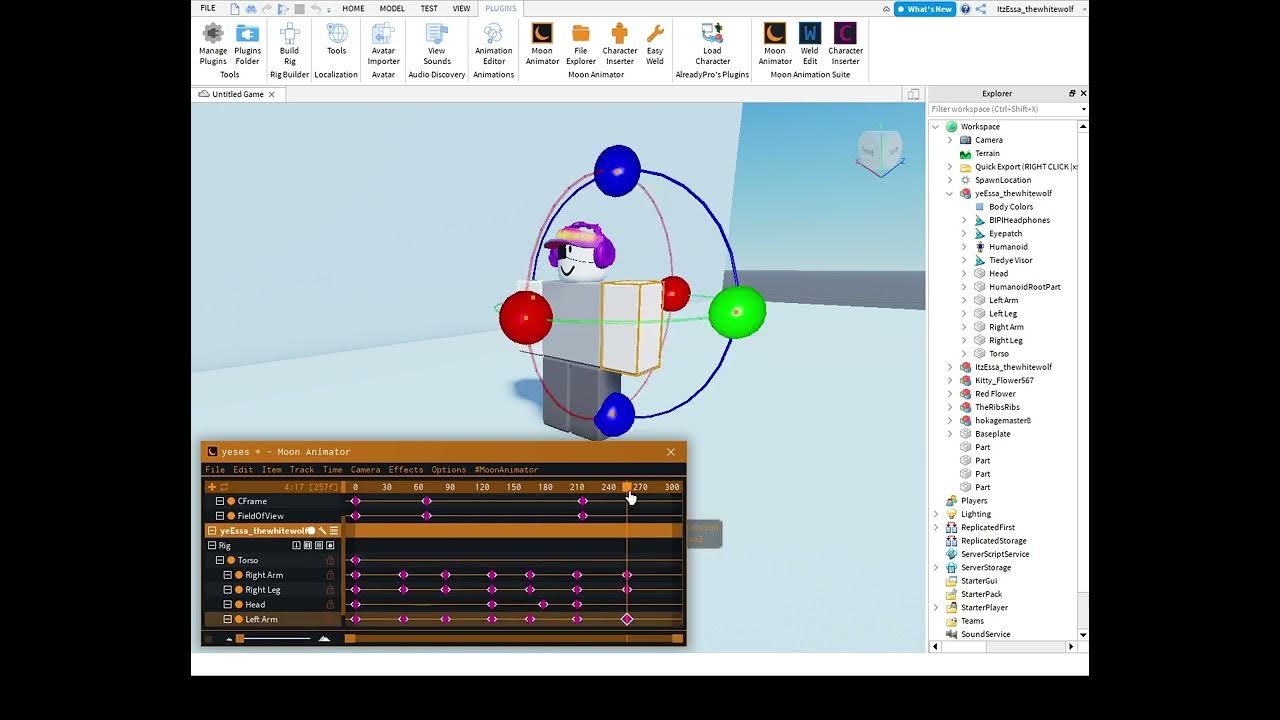The width and height of the screenshot is (1280, 720).
Task: Collapse yeEssa_thewhitewolf track in Moon Animator
Action: 212,531
